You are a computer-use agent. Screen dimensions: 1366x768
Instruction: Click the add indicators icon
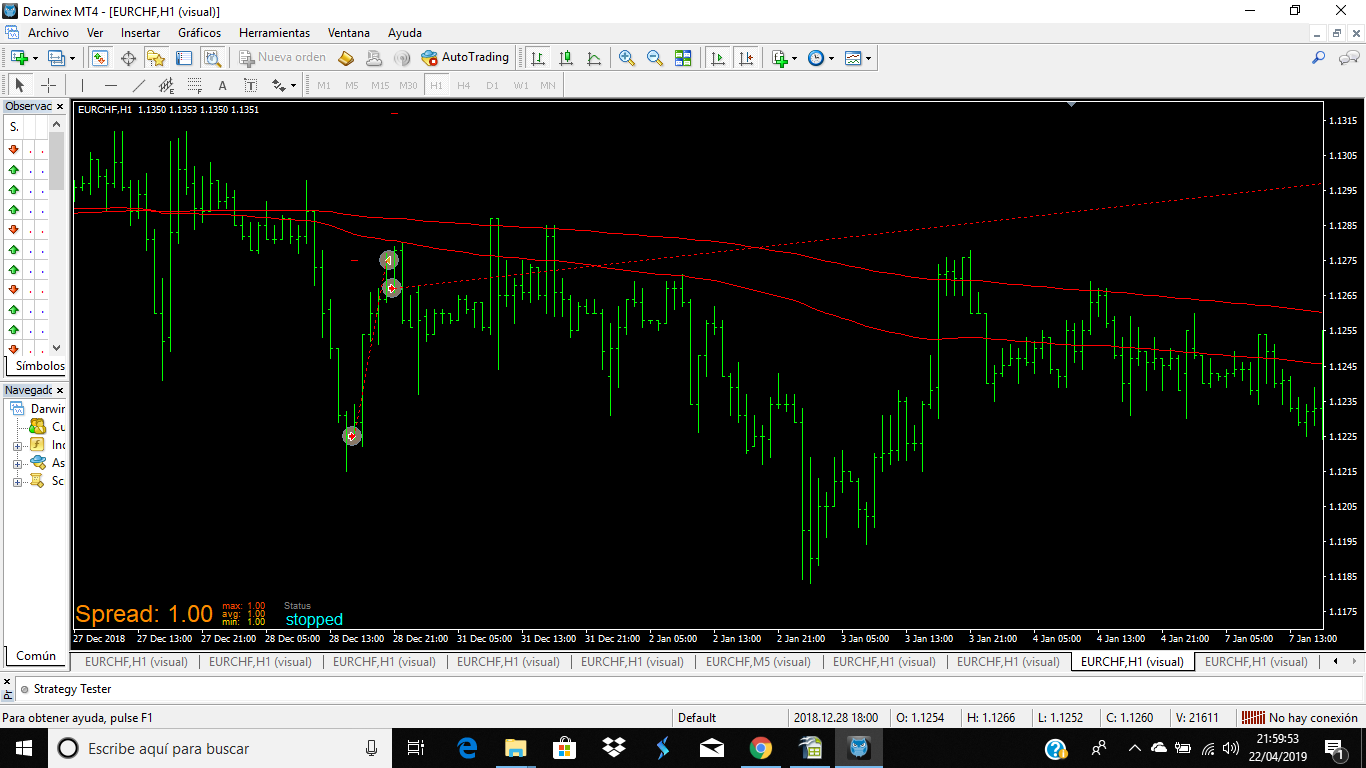pos(779,58)
